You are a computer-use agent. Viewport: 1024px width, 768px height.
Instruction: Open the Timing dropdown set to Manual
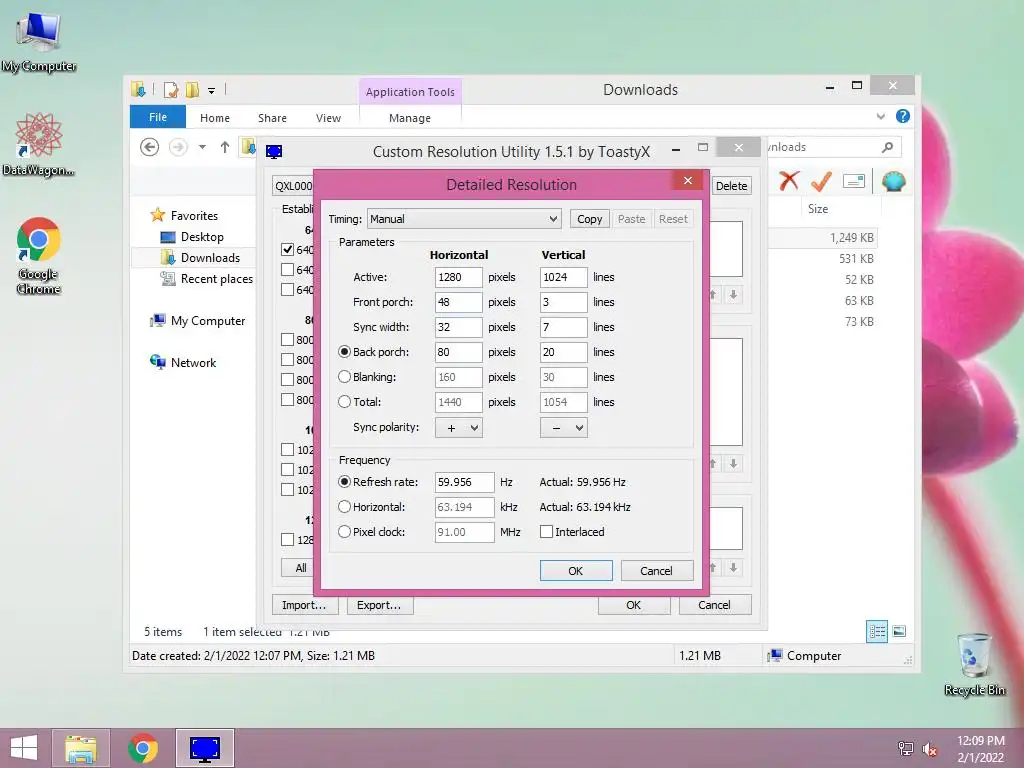tap(464, 219)
